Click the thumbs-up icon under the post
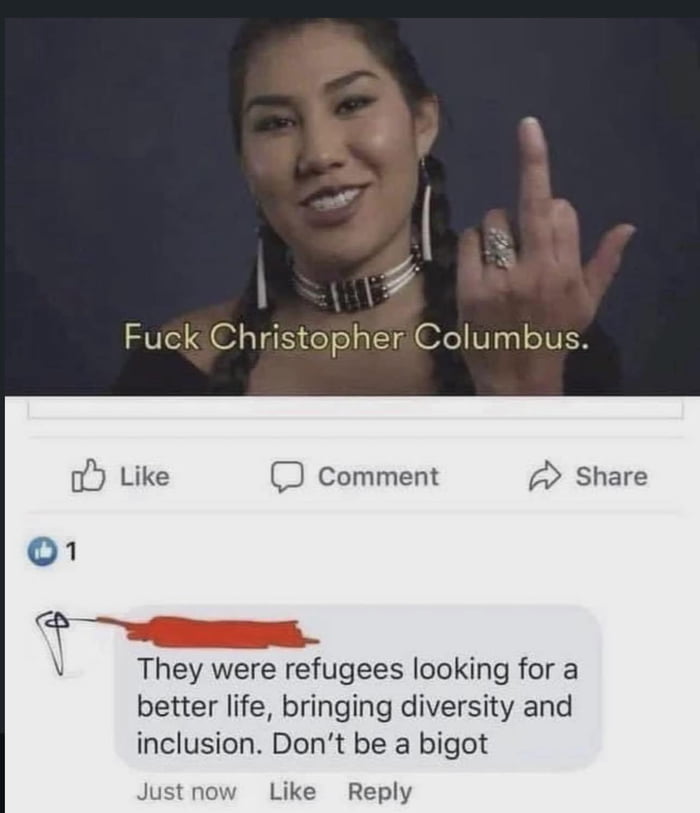The image size is (700, 813). [88, 475]
